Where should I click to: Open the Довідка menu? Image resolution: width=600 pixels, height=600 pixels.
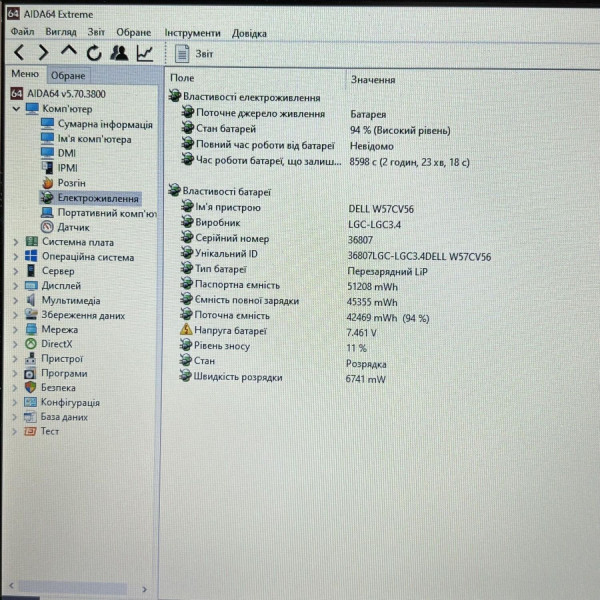tap(249, 34)
